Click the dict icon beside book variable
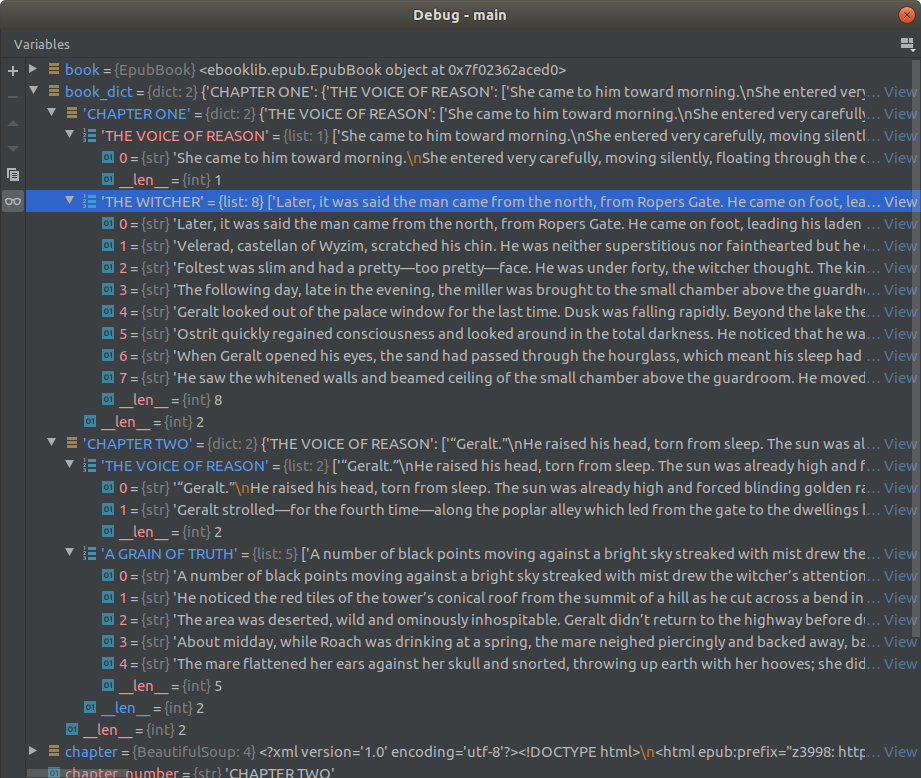Viewport: 921px width, 778px height. (x=53, y=69)
